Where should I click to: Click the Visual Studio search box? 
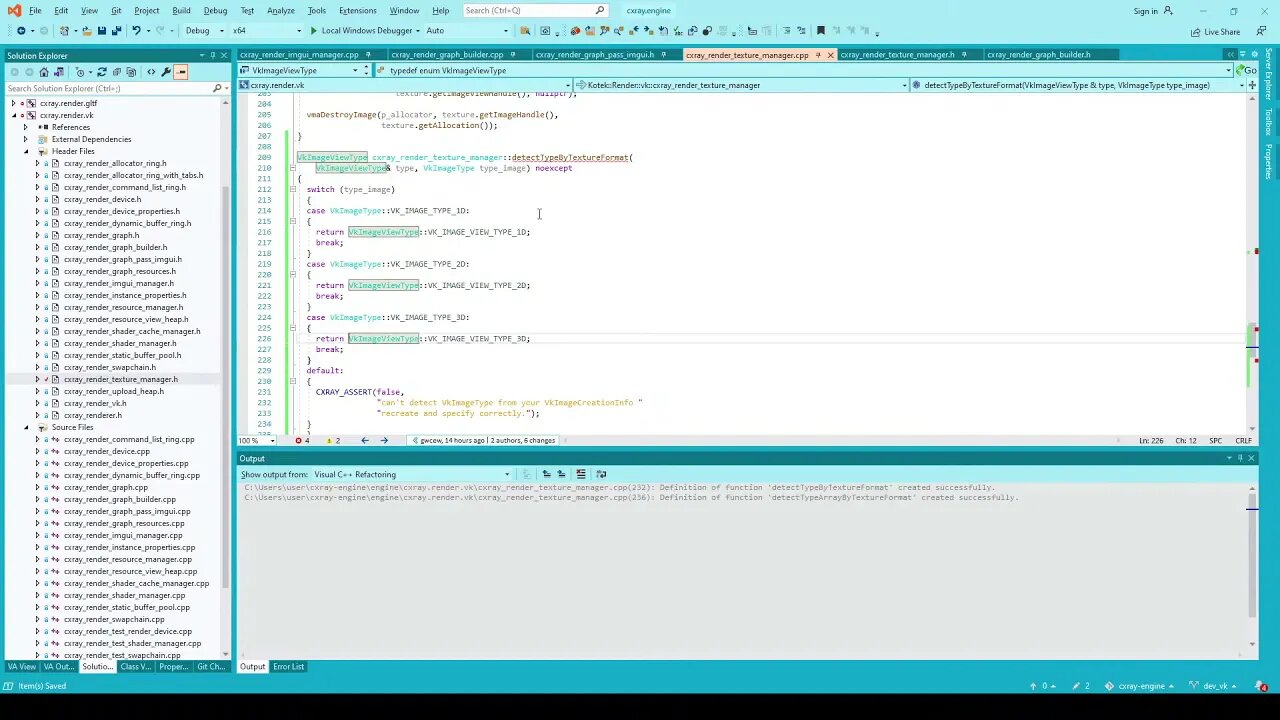pyautogui.click(x=534, y=11)
